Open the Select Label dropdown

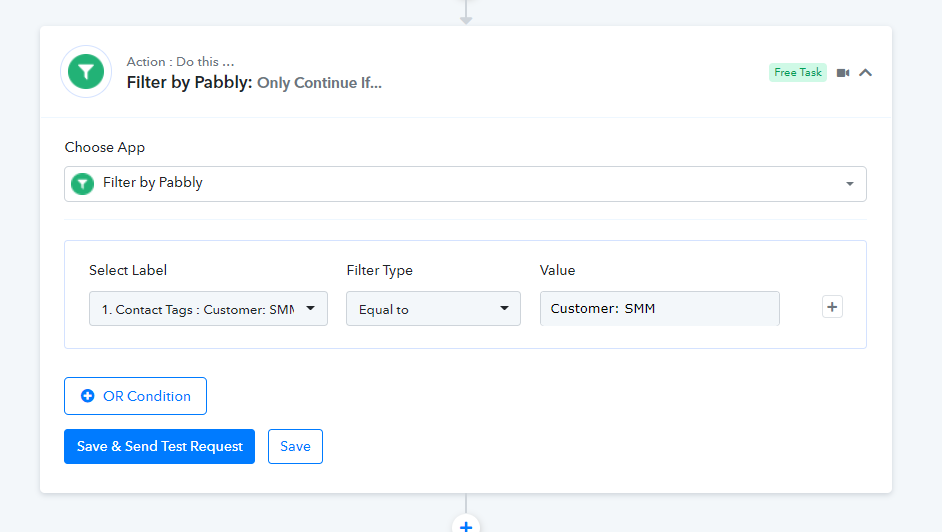pyautogui.click(x=208, y=309)
